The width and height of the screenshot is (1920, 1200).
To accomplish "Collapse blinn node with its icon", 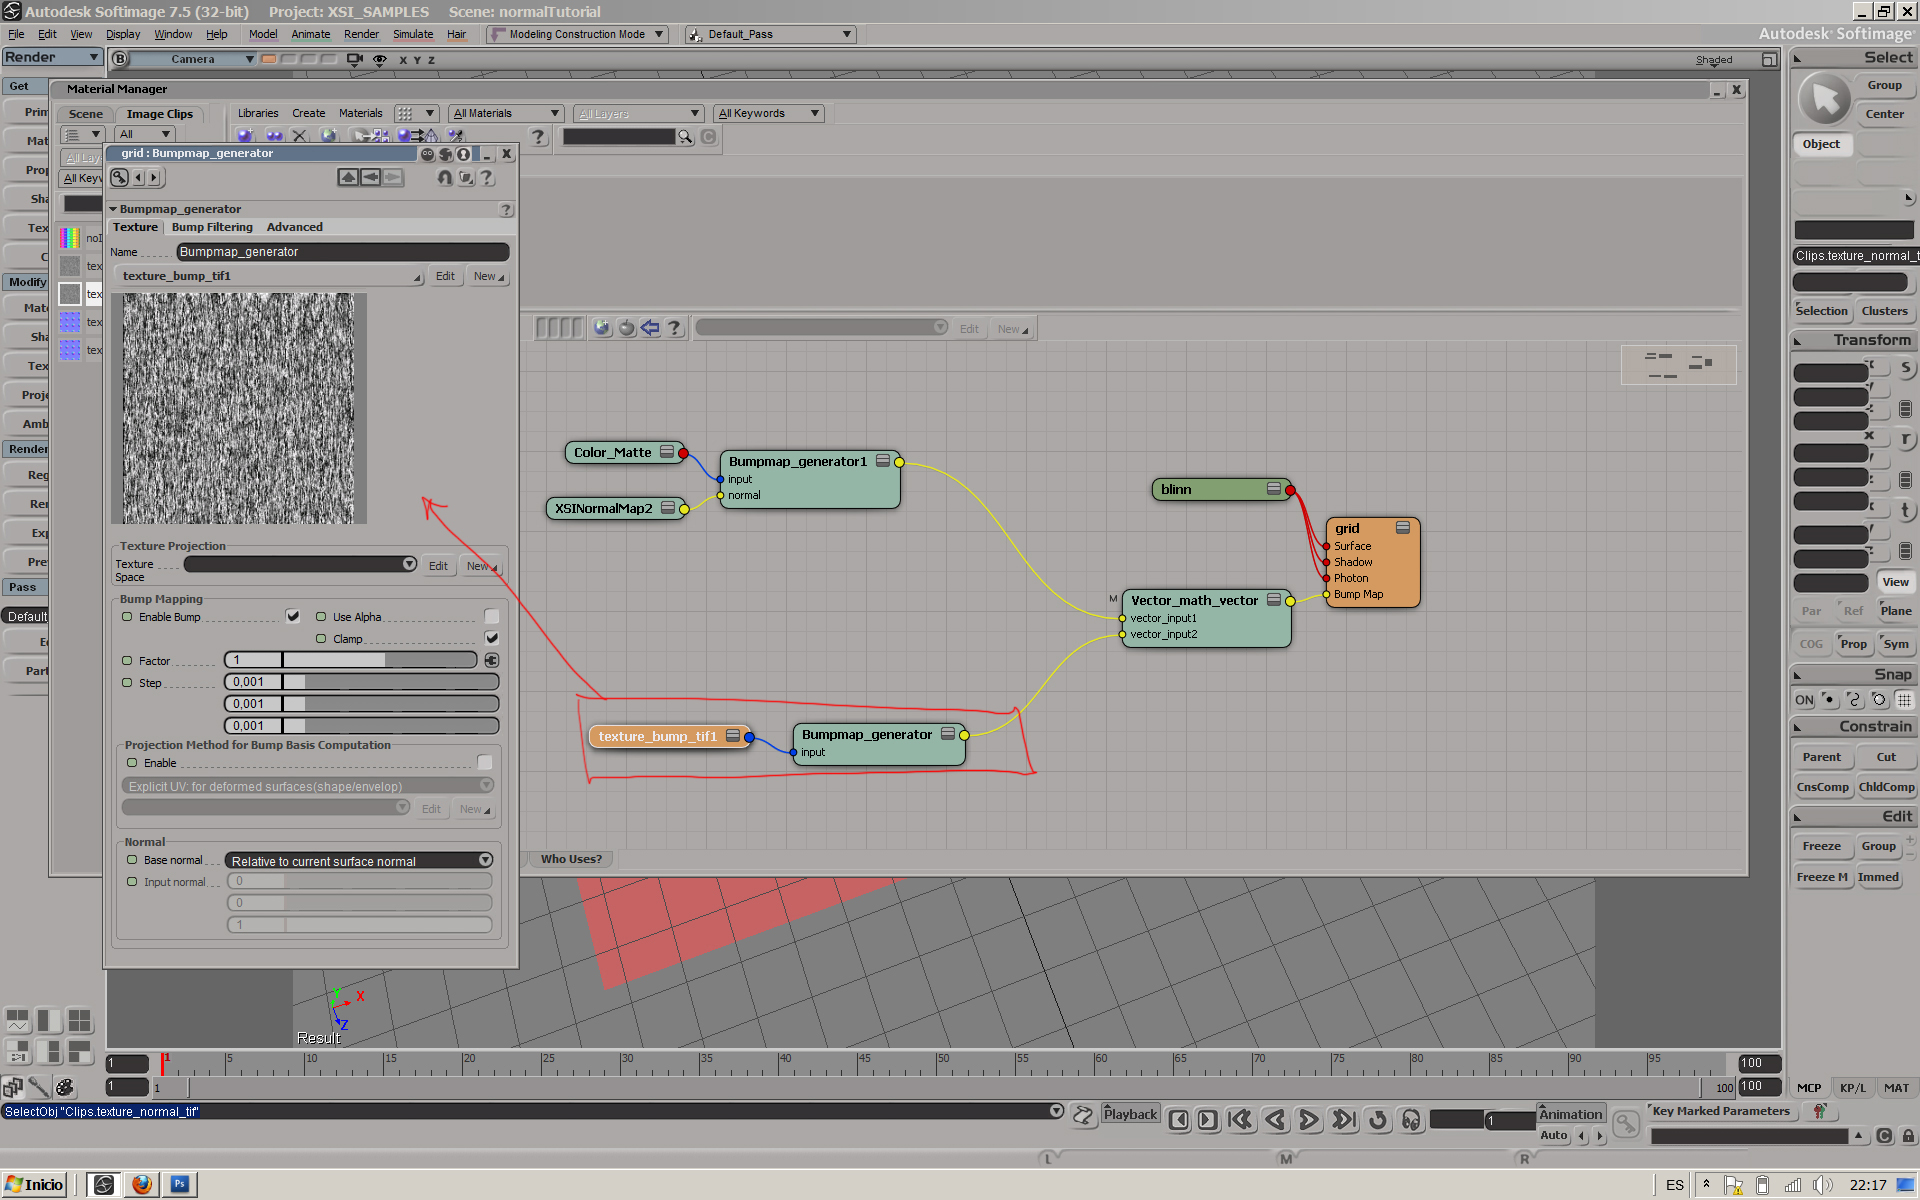I will coord(1274,489).
